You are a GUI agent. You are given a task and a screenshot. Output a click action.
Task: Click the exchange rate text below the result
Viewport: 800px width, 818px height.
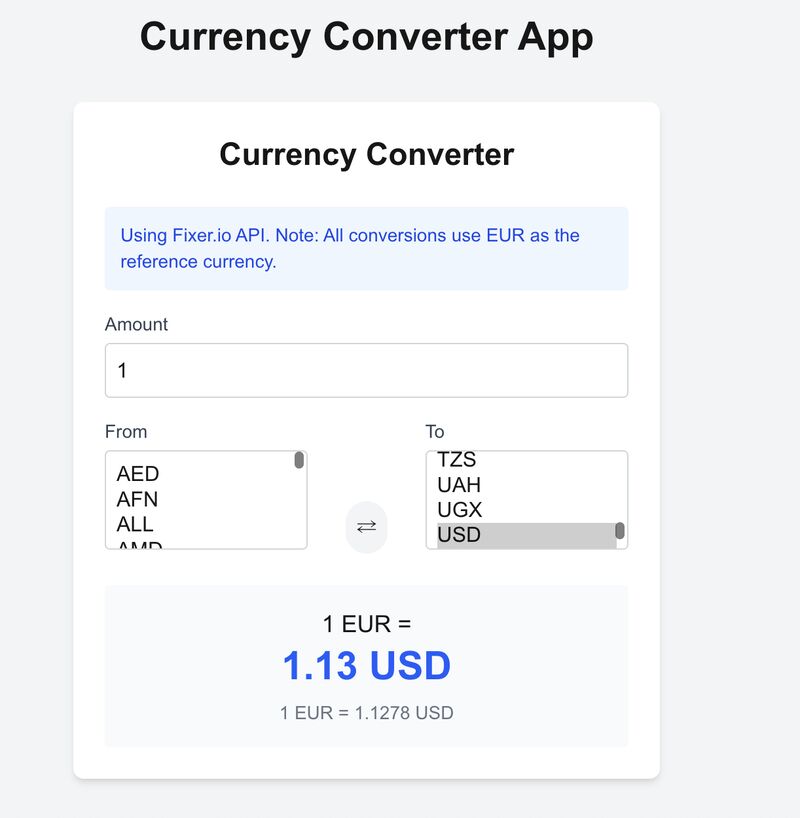click(366, 713)
